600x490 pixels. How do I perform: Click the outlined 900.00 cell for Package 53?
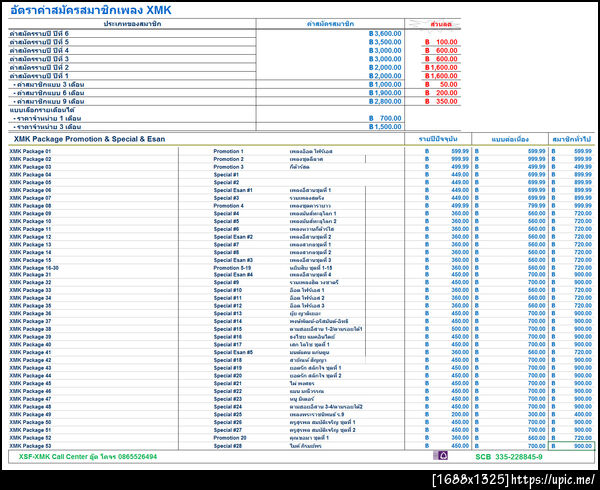572,446
